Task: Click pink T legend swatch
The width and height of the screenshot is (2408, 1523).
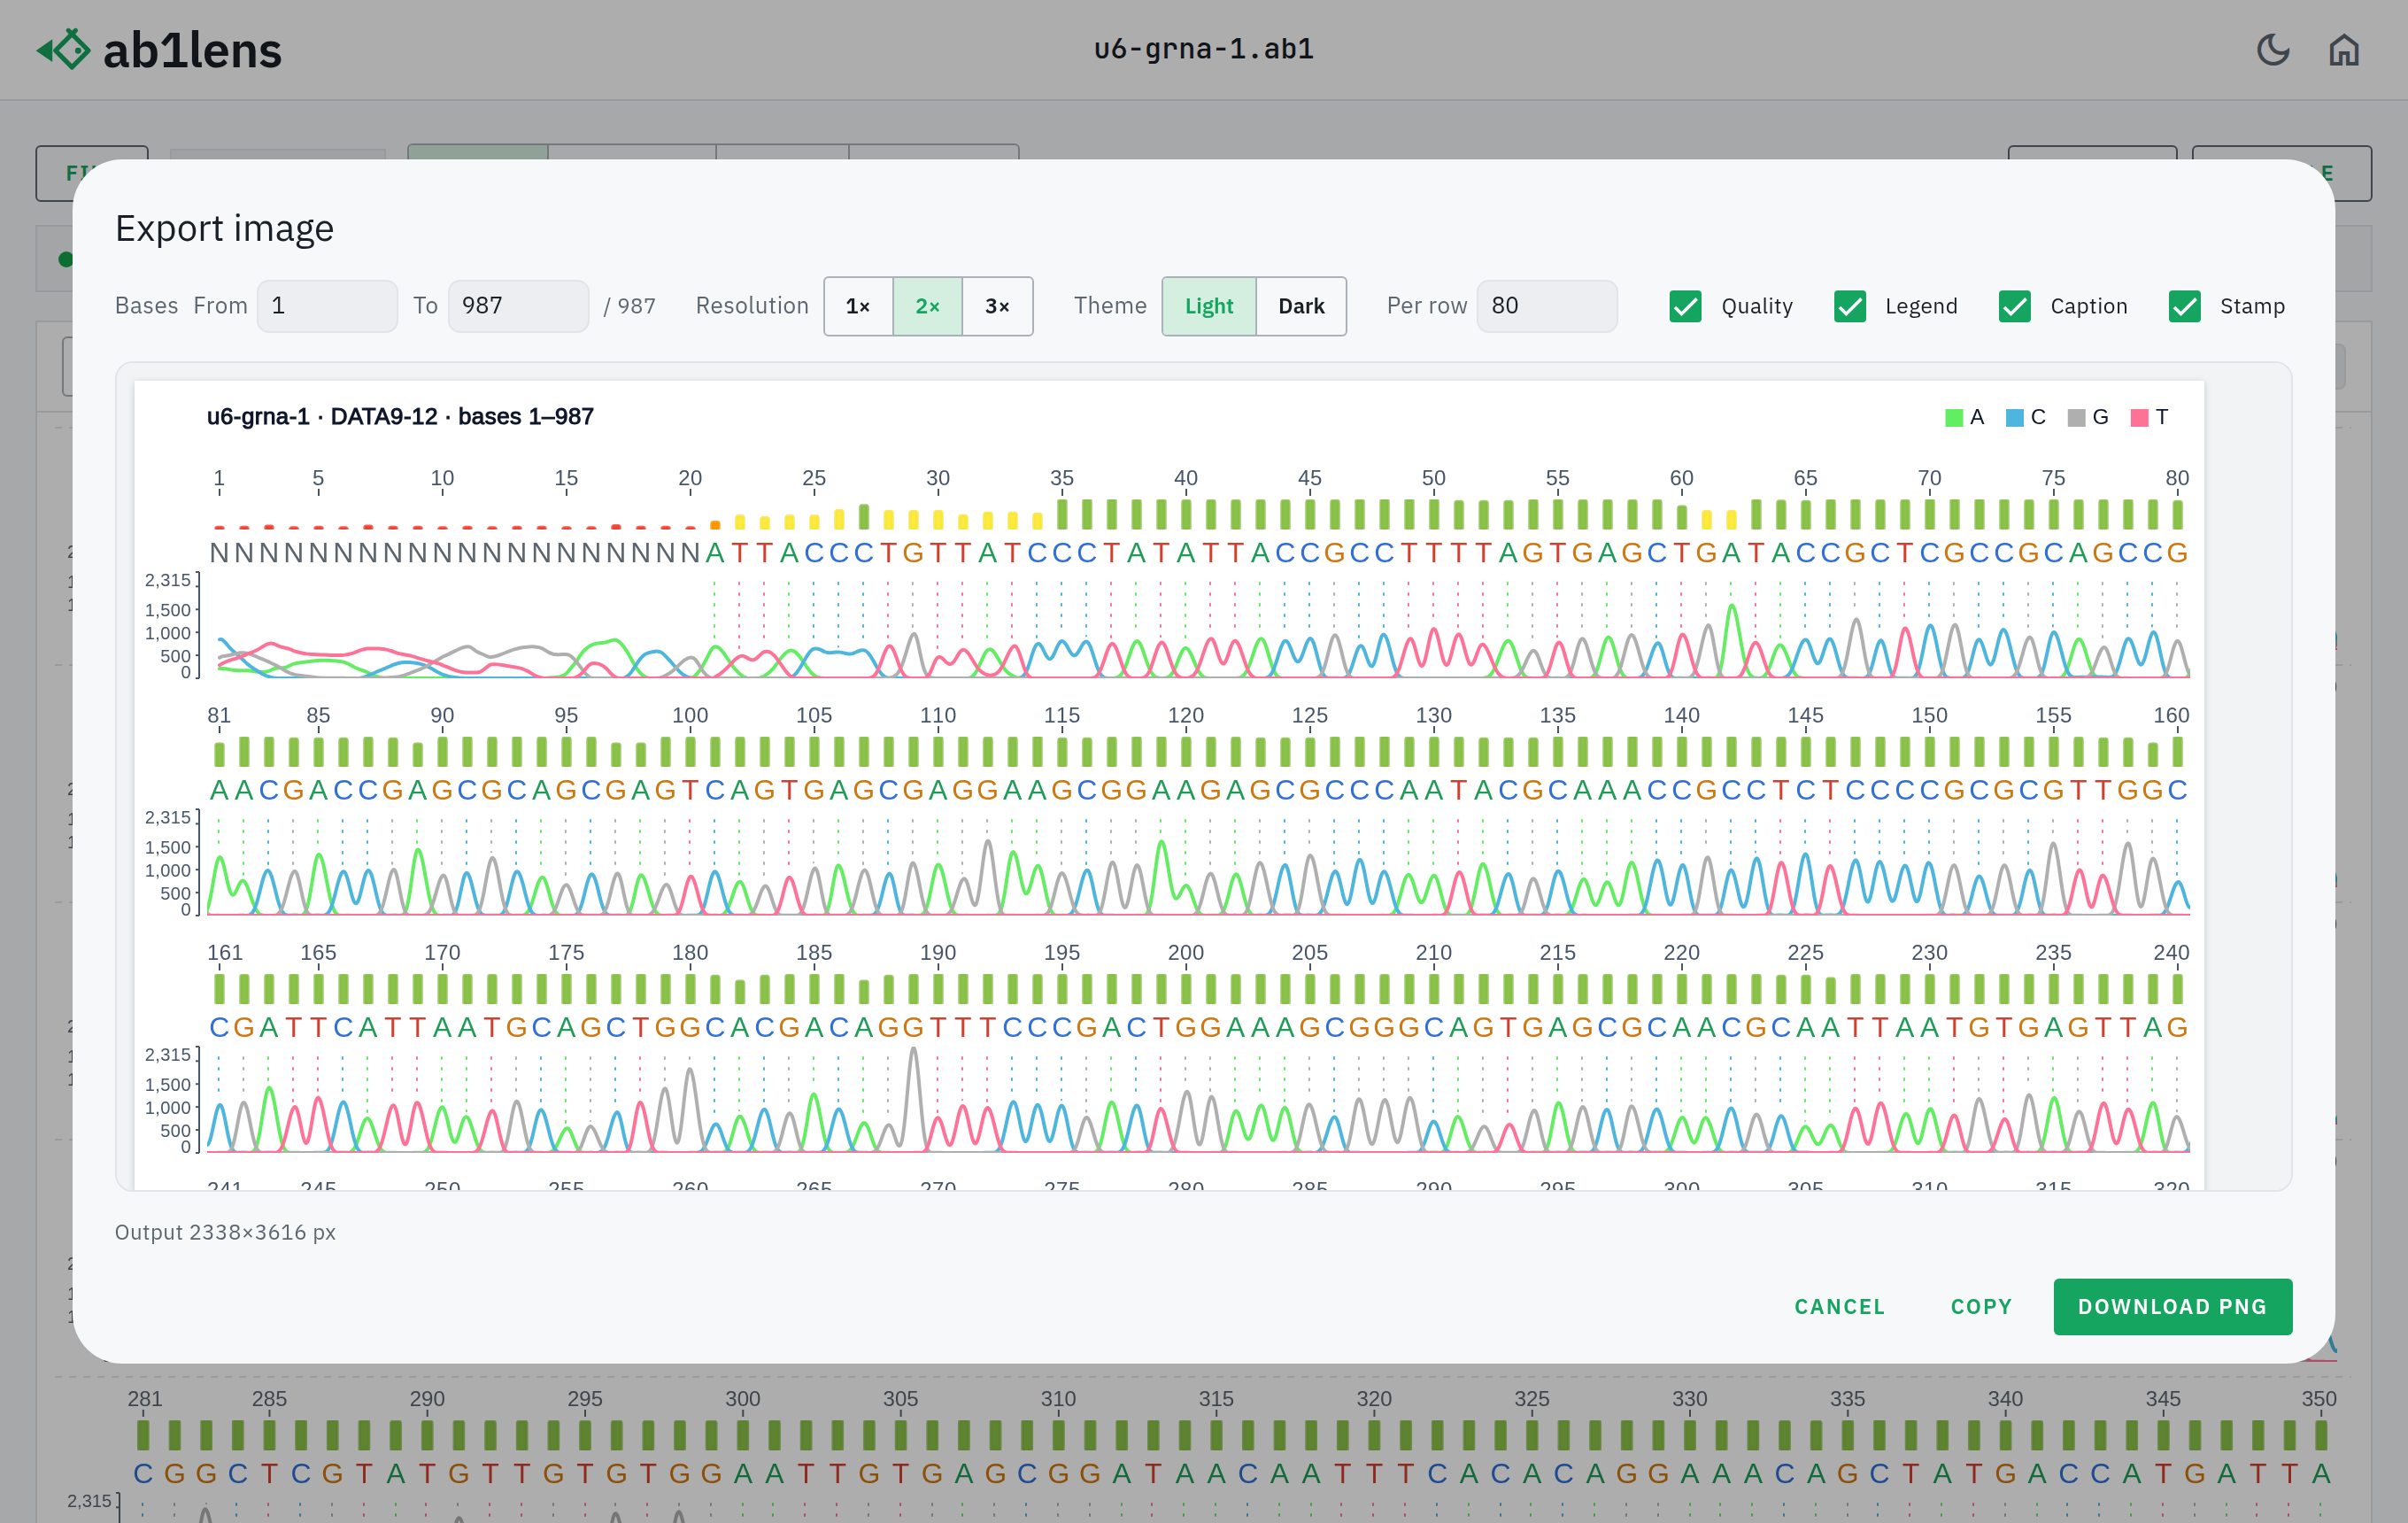Action: (2139, 418)
